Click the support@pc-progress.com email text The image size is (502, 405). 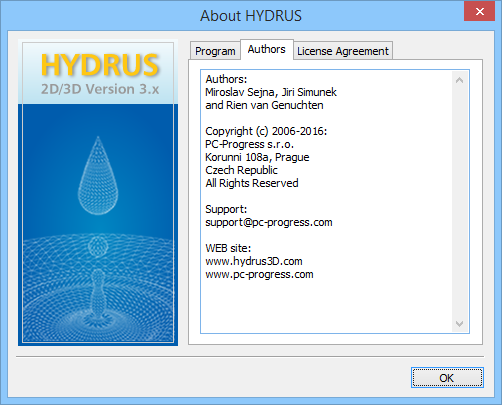pyautogui.click(x=269, y=222)
